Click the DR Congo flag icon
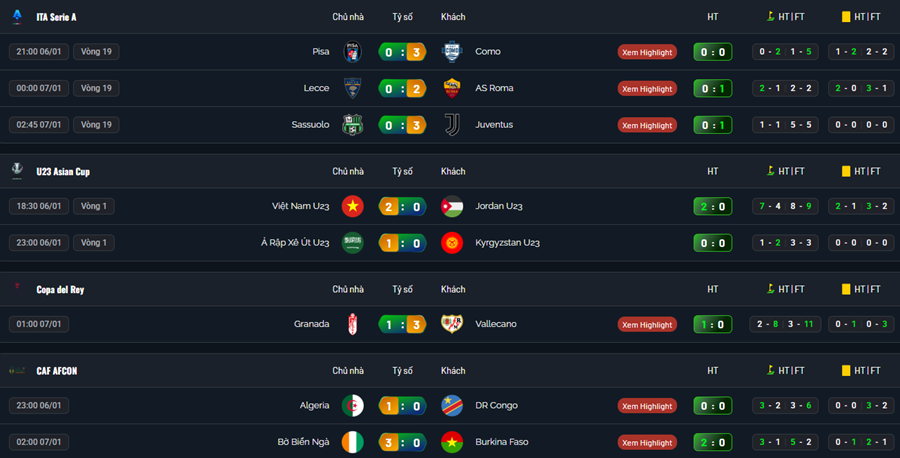Image resolution: width=900 pixels, height=458 pixels. (452, 406)
